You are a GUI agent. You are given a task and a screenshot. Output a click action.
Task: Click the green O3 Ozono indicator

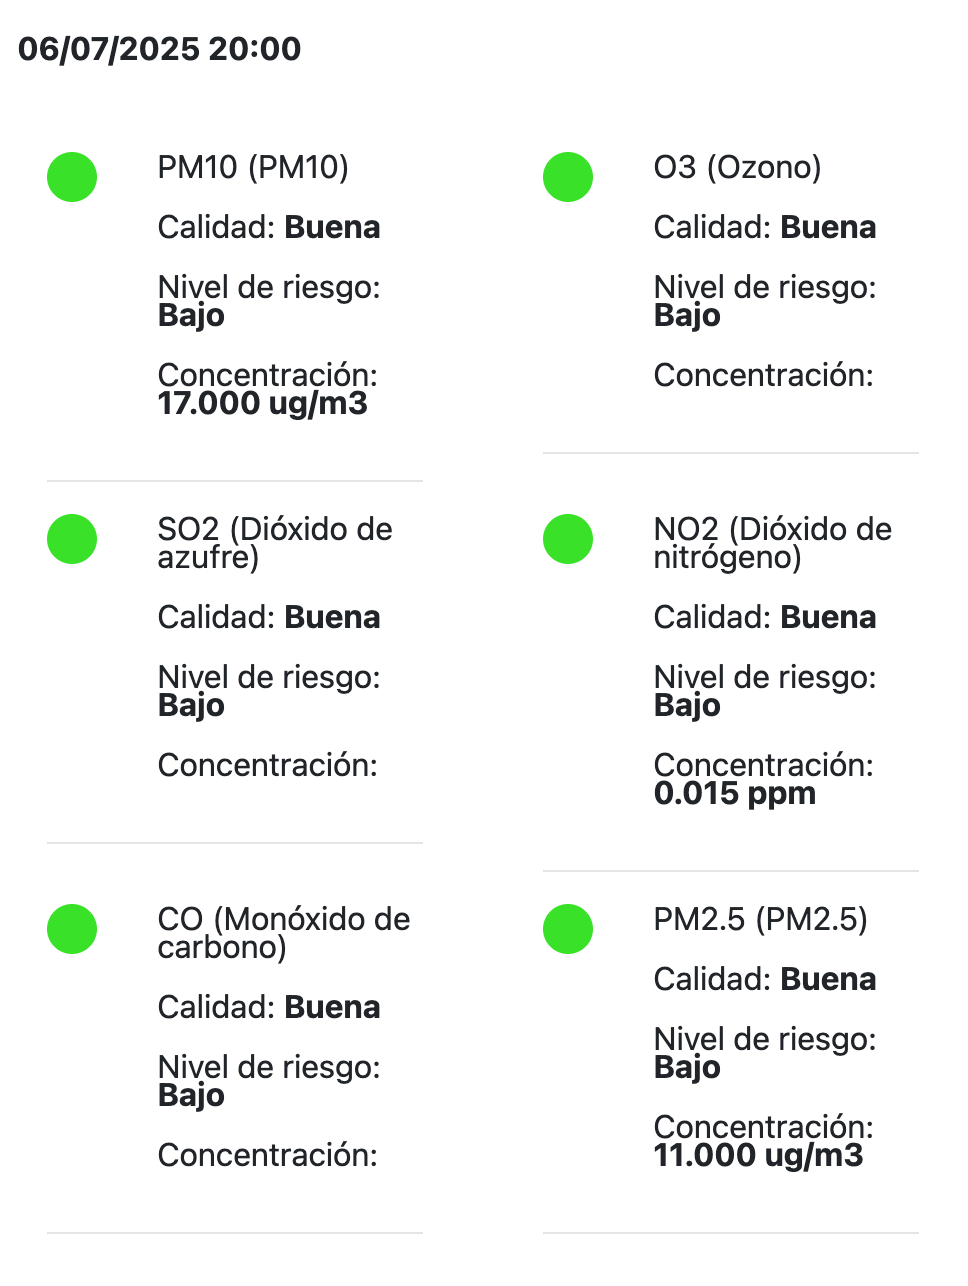(568, 177)
